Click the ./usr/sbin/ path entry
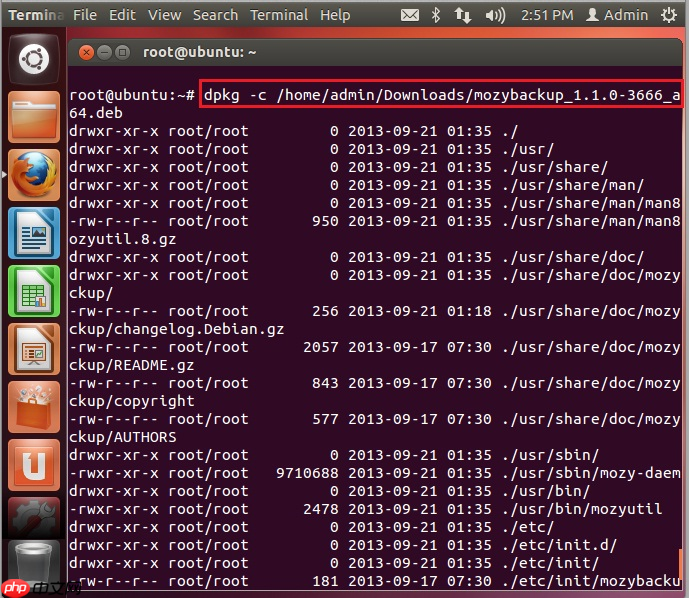 pyautogui.click(x=550, y=455)
